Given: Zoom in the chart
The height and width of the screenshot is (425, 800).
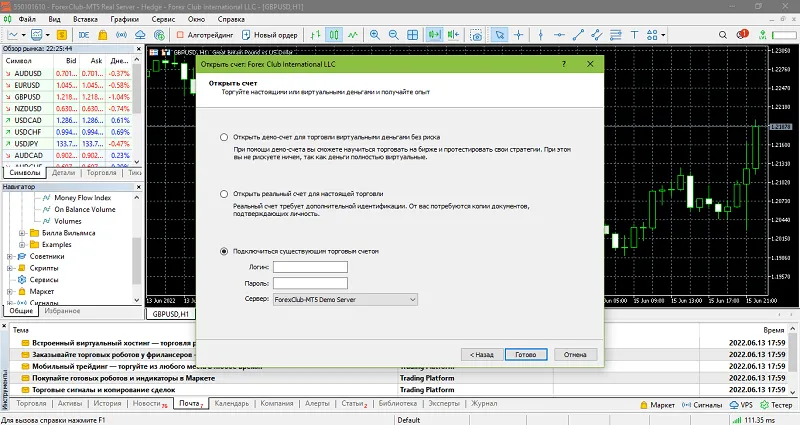Looking at the screenshot, I should (375, 35).
